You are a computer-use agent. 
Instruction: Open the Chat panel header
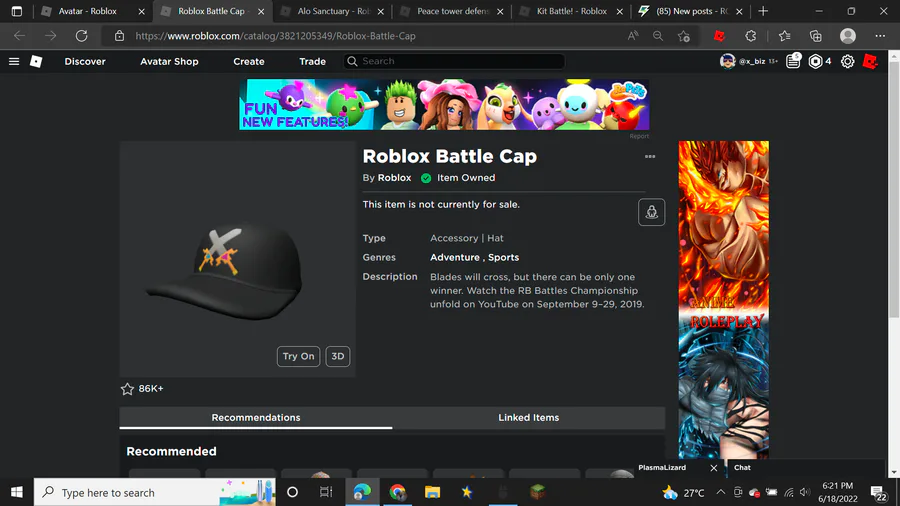pyautogui.click(x=804, y=468)
